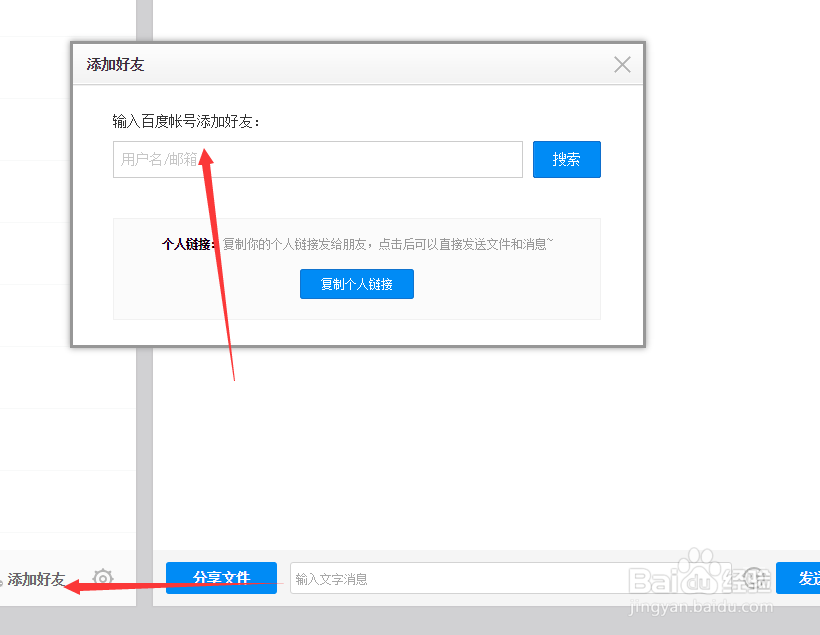Select the 添加好友 entry at bottom left
This screenshot has width=820, height=635.
(38, 578)
